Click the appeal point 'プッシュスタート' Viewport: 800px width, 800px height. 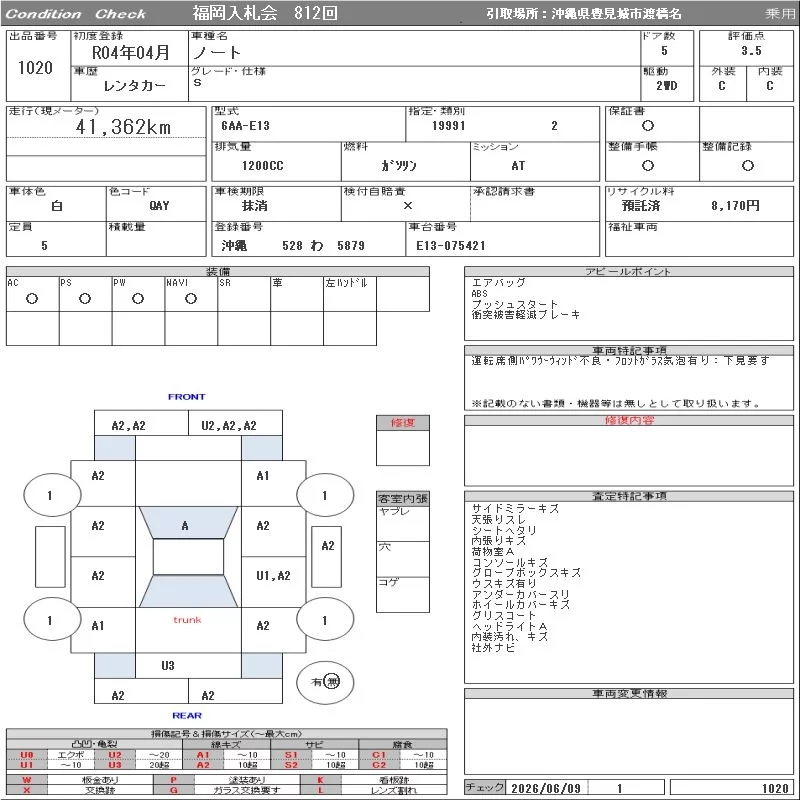(x=515, y=304)
